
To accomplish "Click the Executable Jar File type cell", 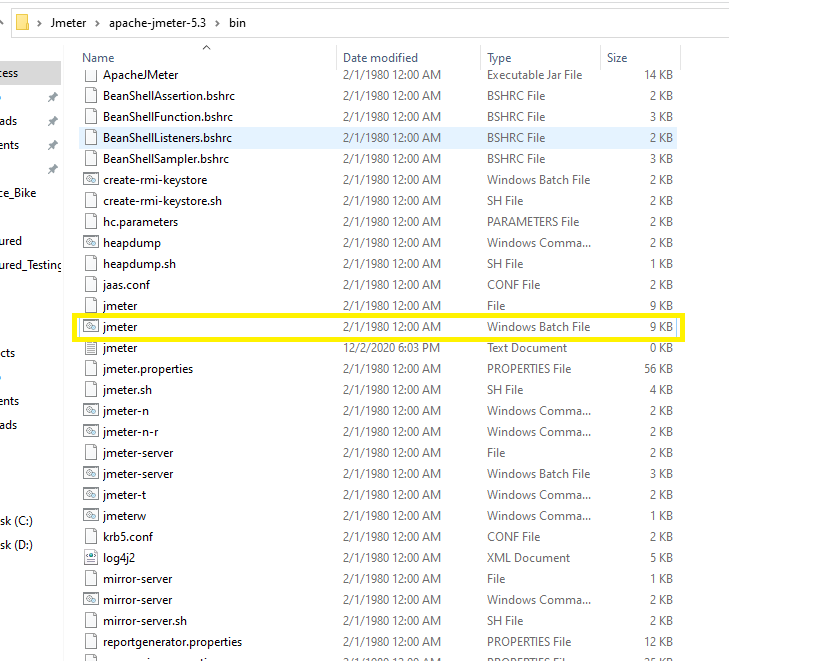I will 534,75.
